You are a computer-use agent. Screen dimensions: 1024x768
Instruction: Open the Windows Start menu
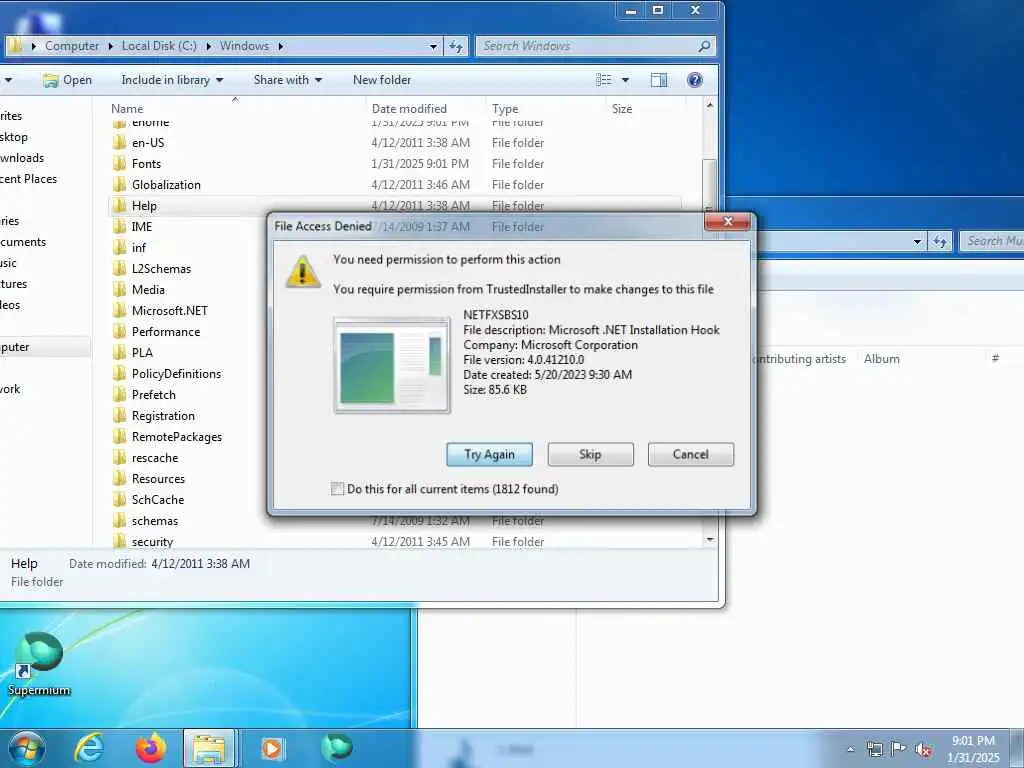27,748
